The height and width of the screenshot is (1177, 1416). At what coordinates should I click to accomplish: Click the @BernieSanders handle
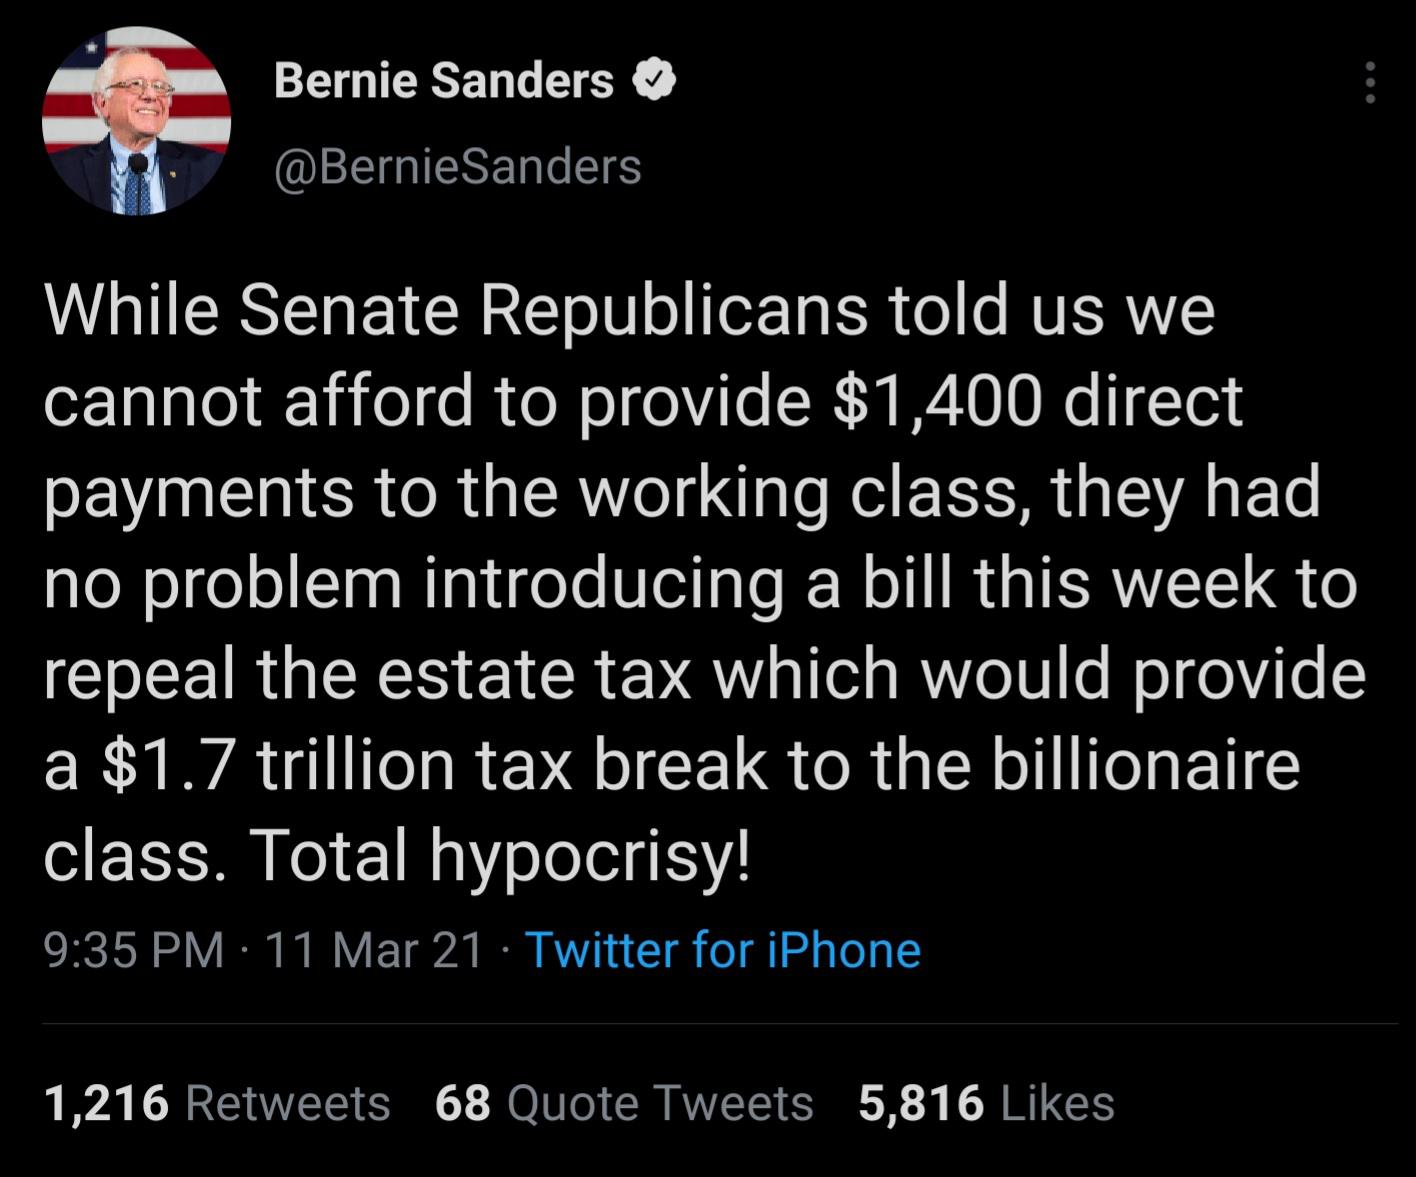pyautogui.click(x=458, y=165)
